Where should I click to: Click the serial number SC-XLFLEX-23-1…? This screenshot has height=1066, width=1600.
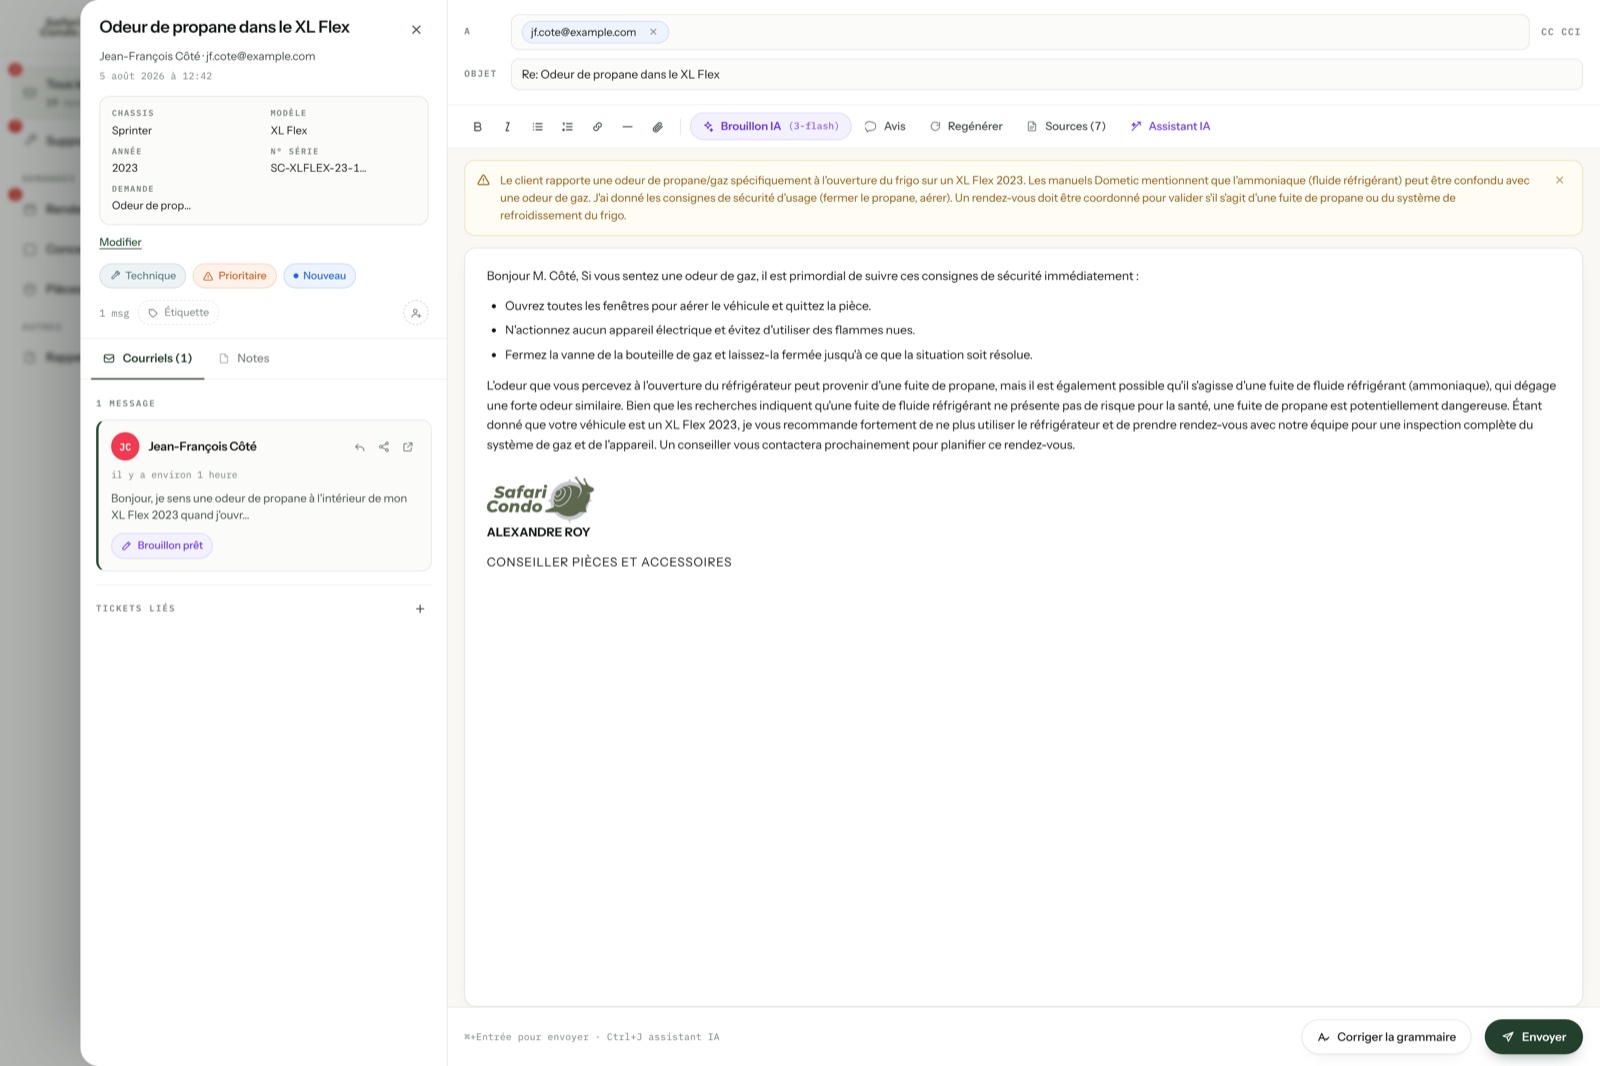[318, 168]
